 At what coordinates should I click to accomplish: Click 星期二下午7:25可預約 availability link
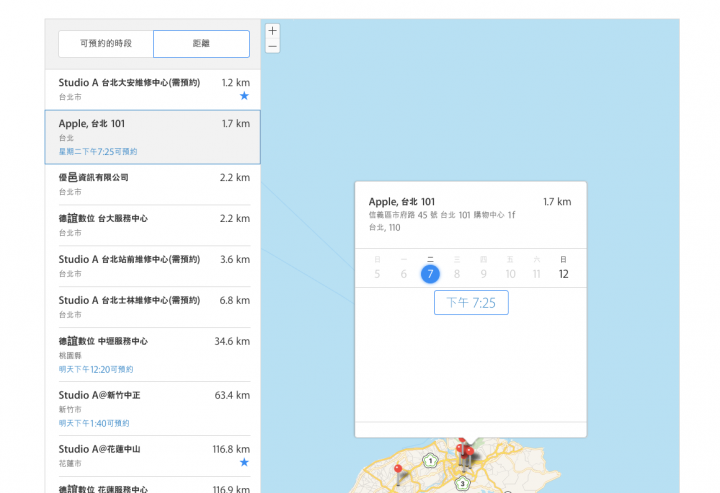(x=98, y=151)
